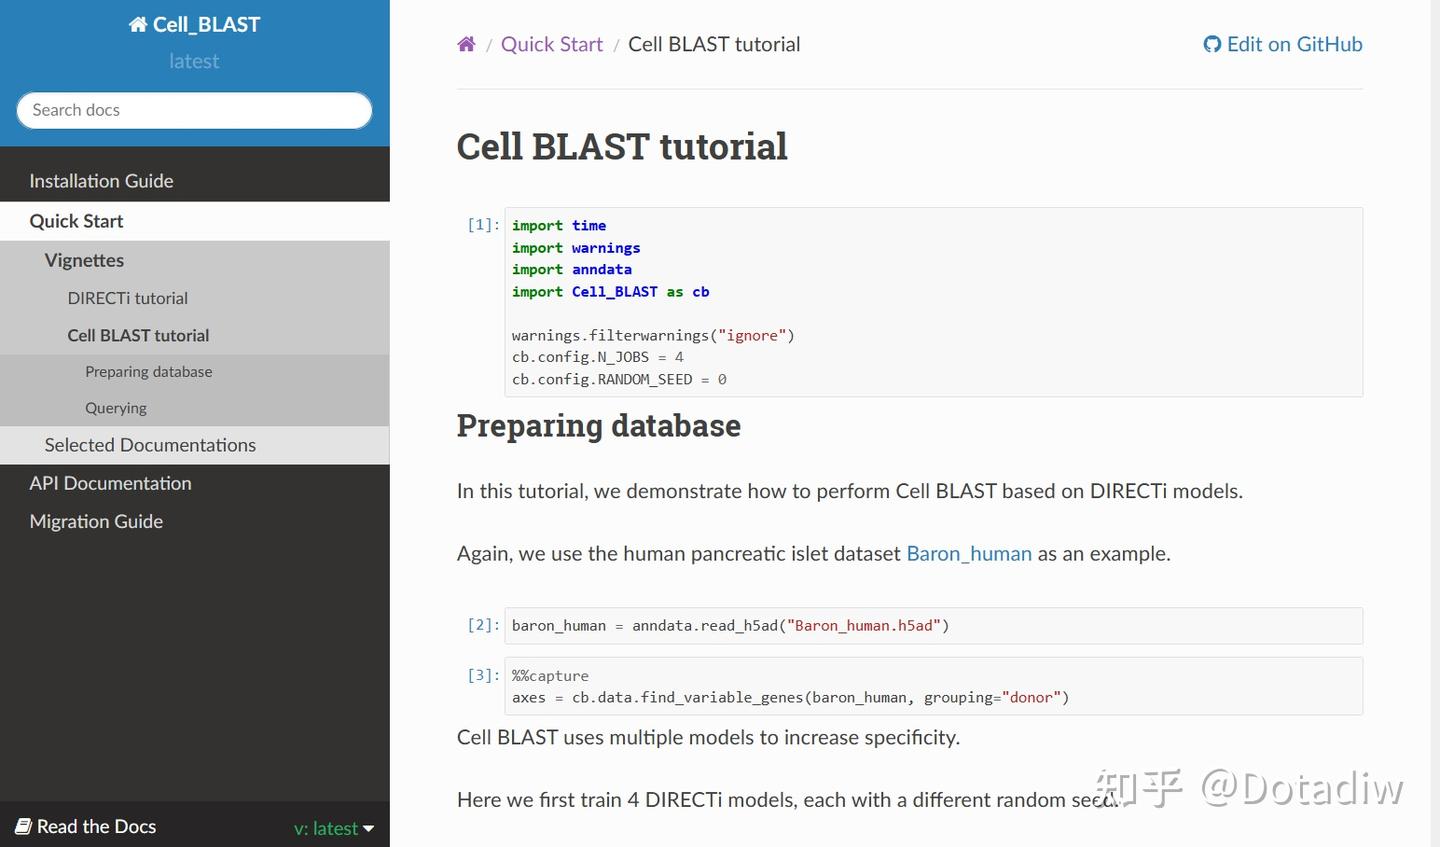
Task: Select Quick Start in the sidebar
Action: pyautogui.click(x=76, y=221)
